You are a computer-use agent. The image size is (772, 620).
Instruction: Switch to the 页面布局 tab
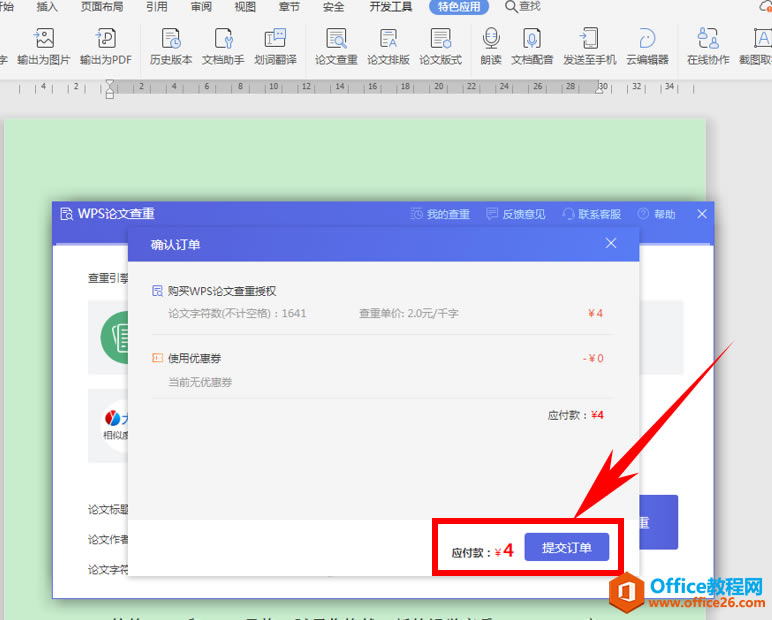104,7
